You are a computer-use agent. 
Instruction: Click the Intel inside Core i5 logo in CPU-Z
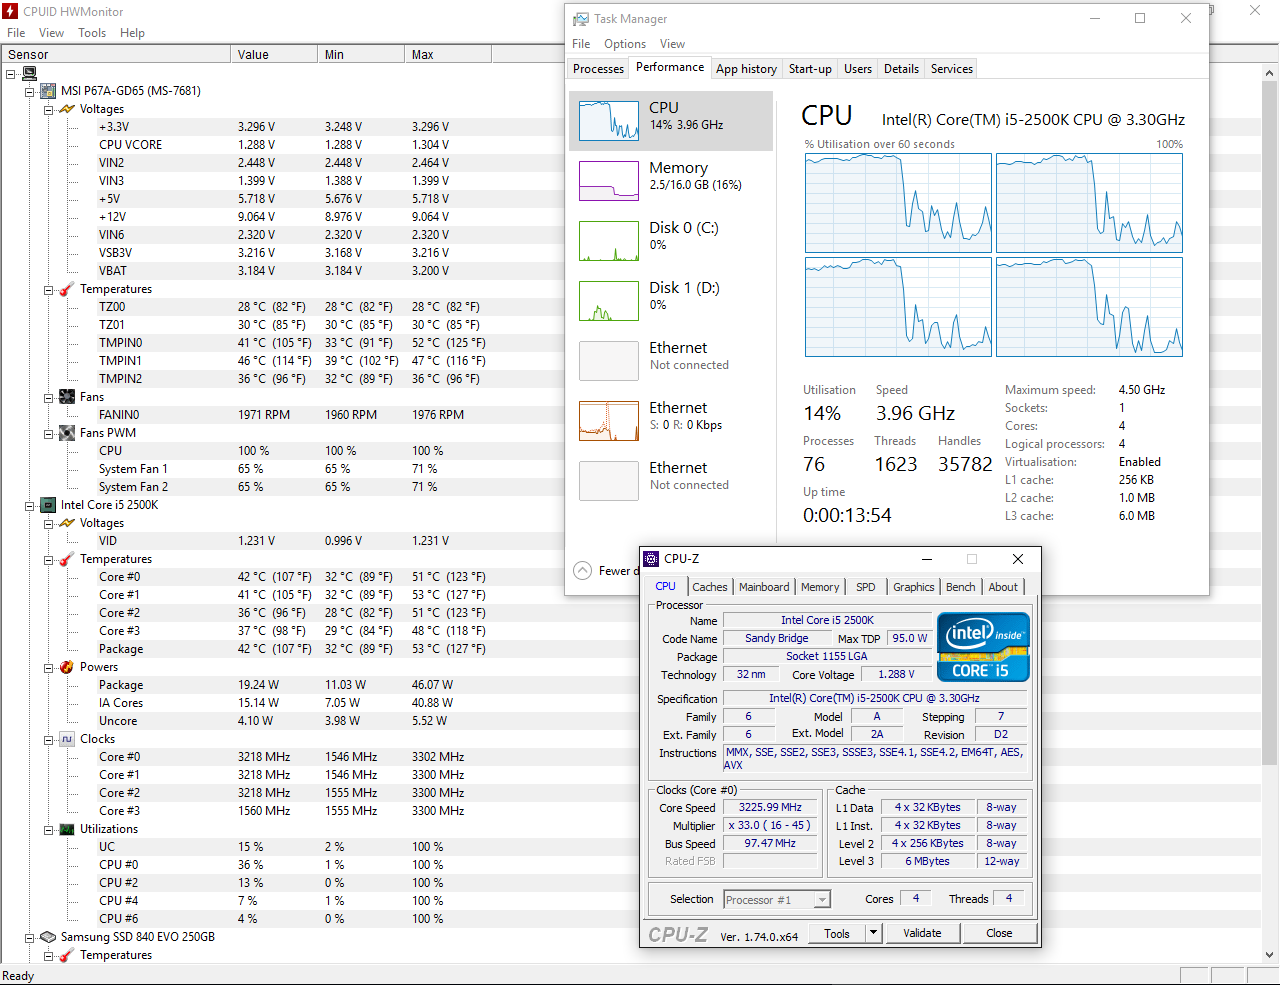983,647
